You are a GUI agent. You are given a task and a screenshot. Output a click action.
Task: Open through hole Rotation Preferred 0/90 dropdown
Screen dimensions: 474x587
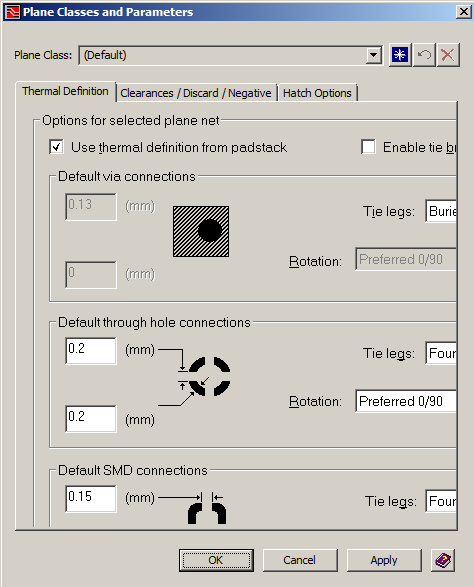tap(406, 401)
